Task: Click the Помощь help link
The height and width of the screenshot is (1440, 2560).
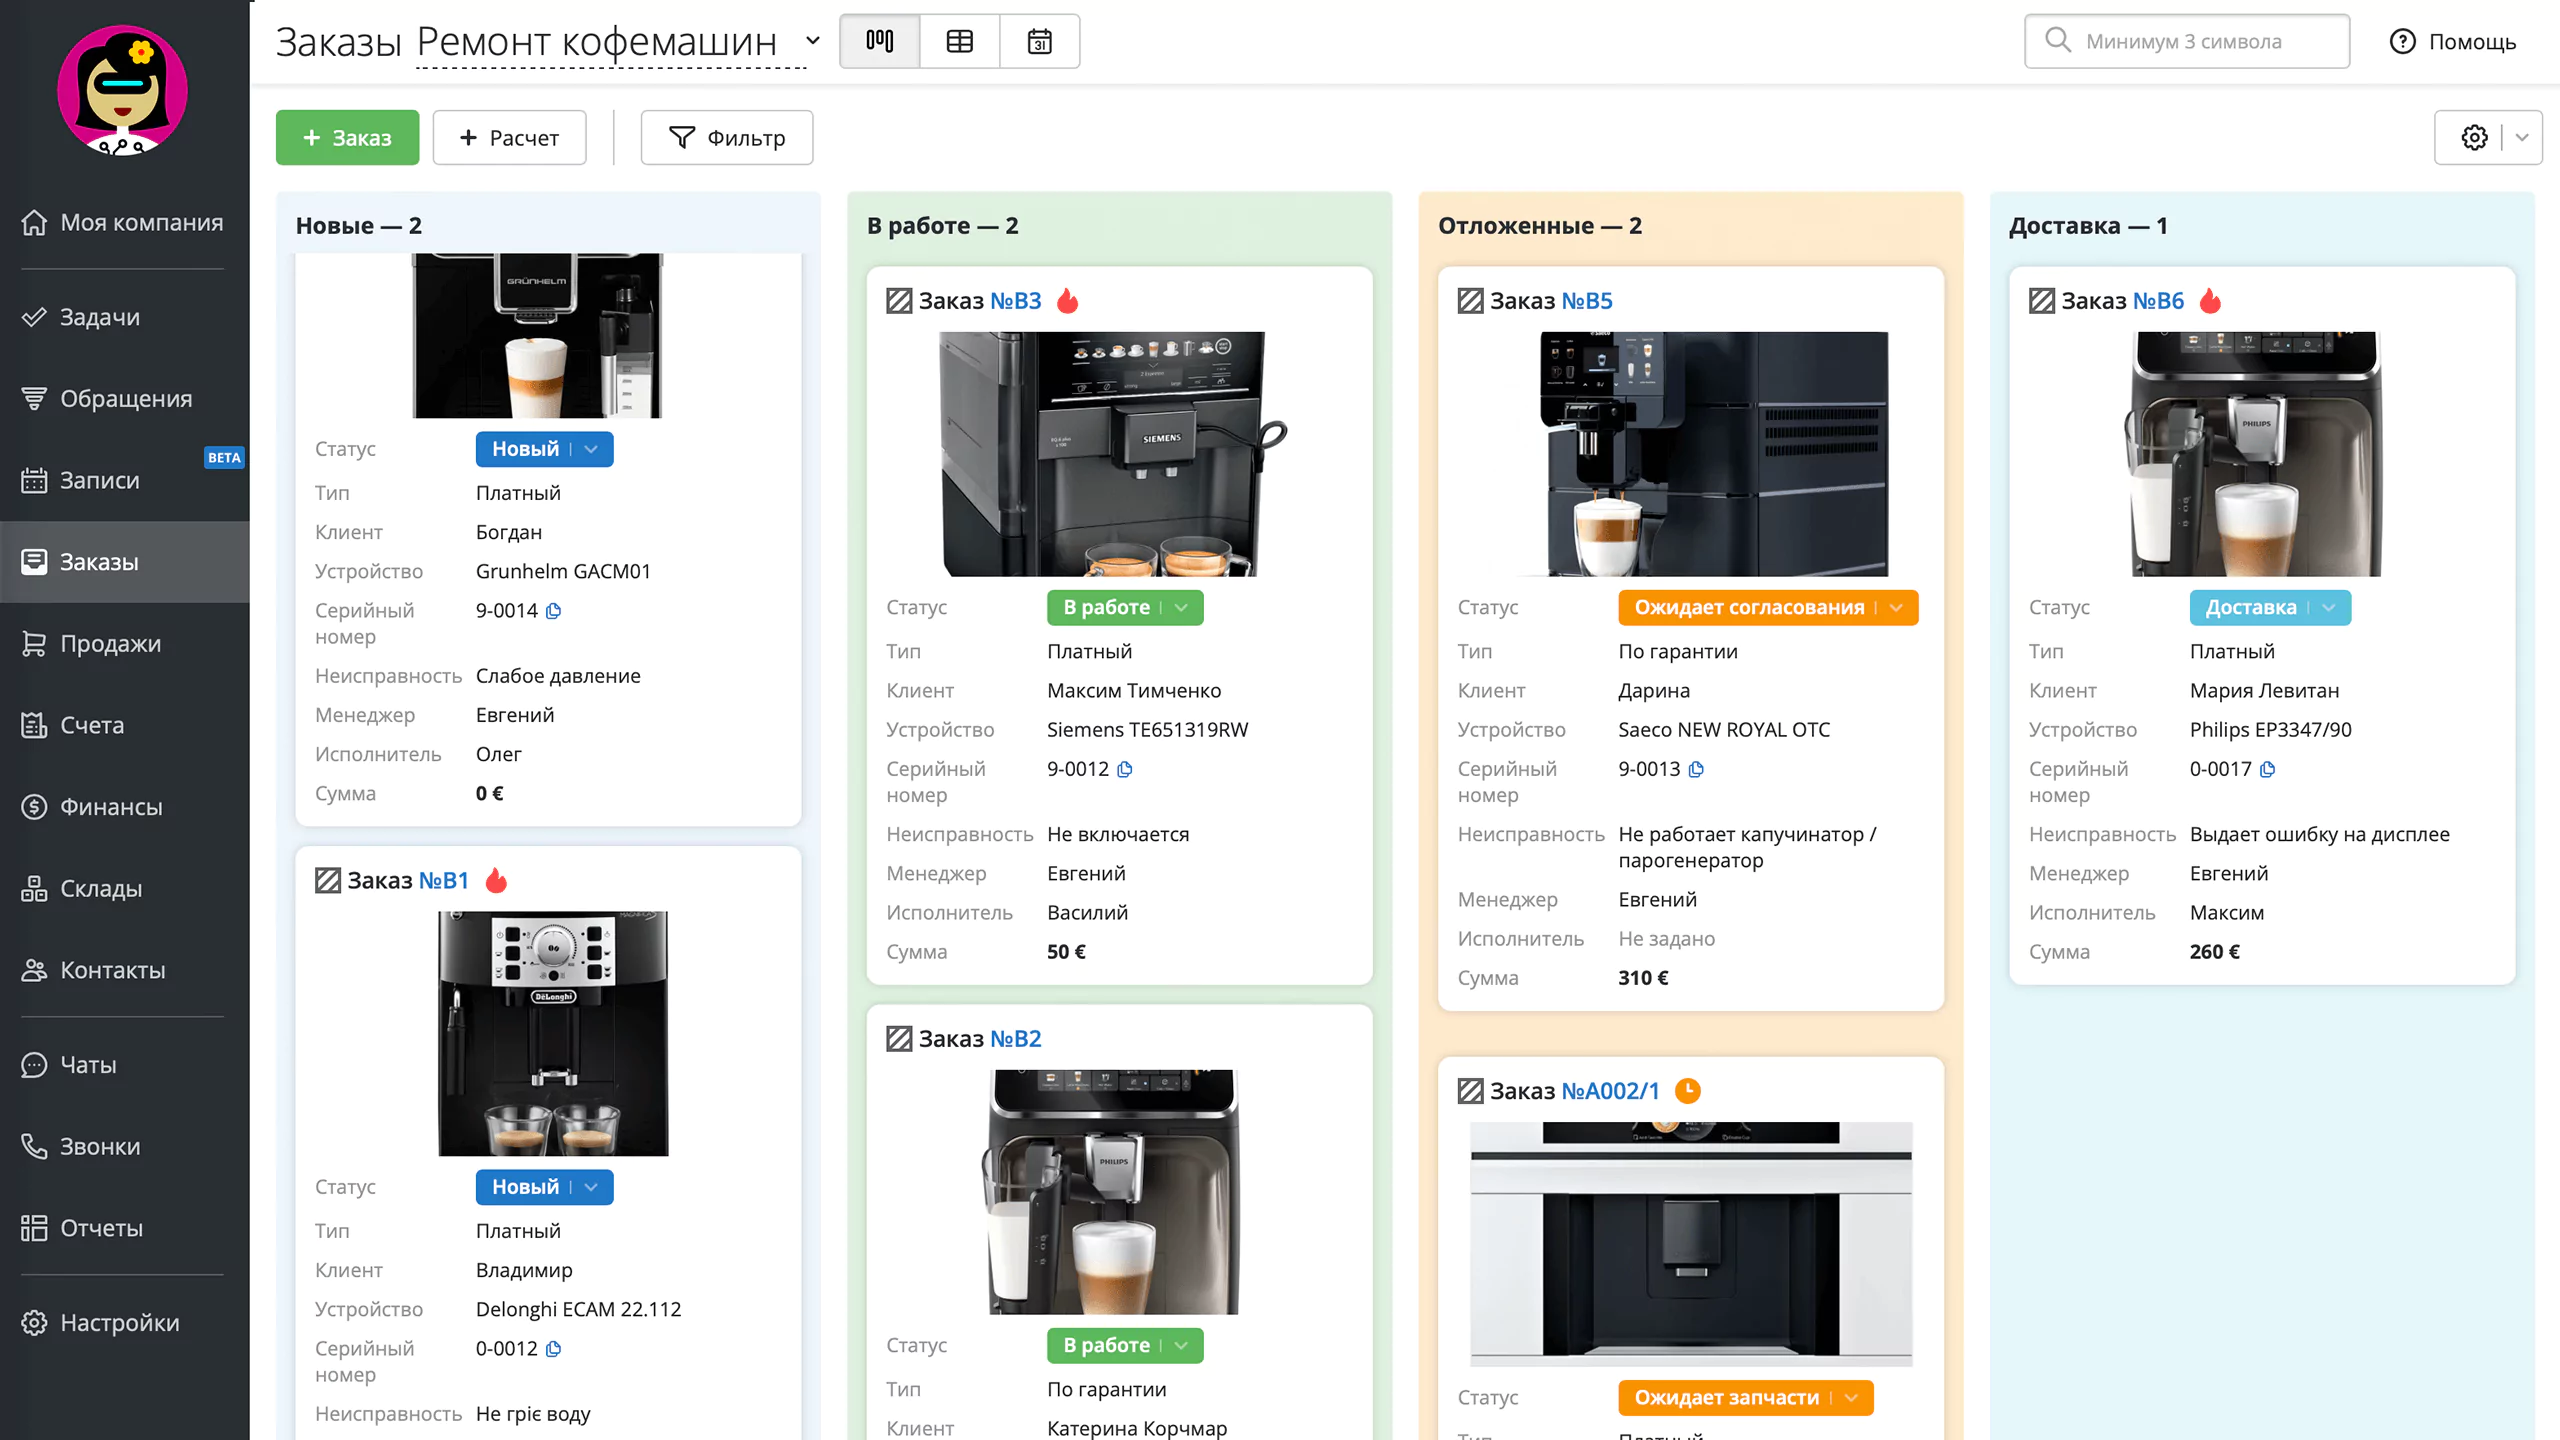Action: pos(2472,41)
